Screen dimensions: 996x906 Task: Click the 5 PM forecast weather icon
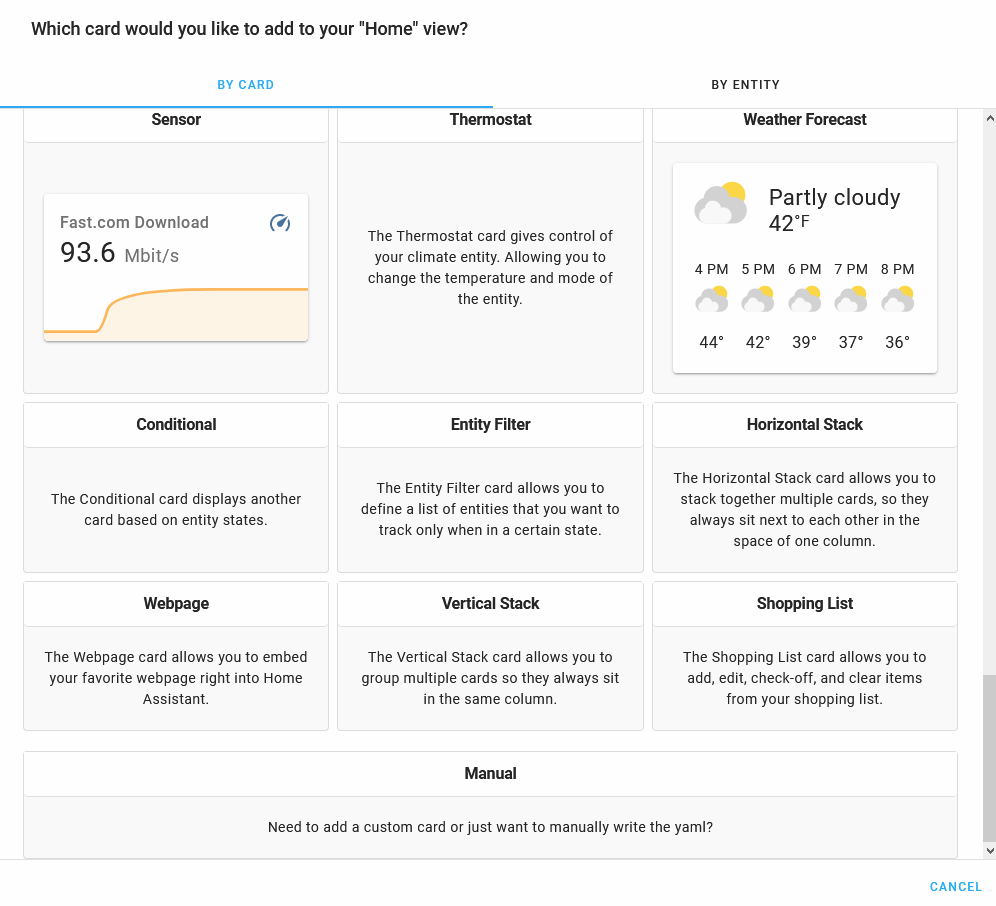pos(757,298)
